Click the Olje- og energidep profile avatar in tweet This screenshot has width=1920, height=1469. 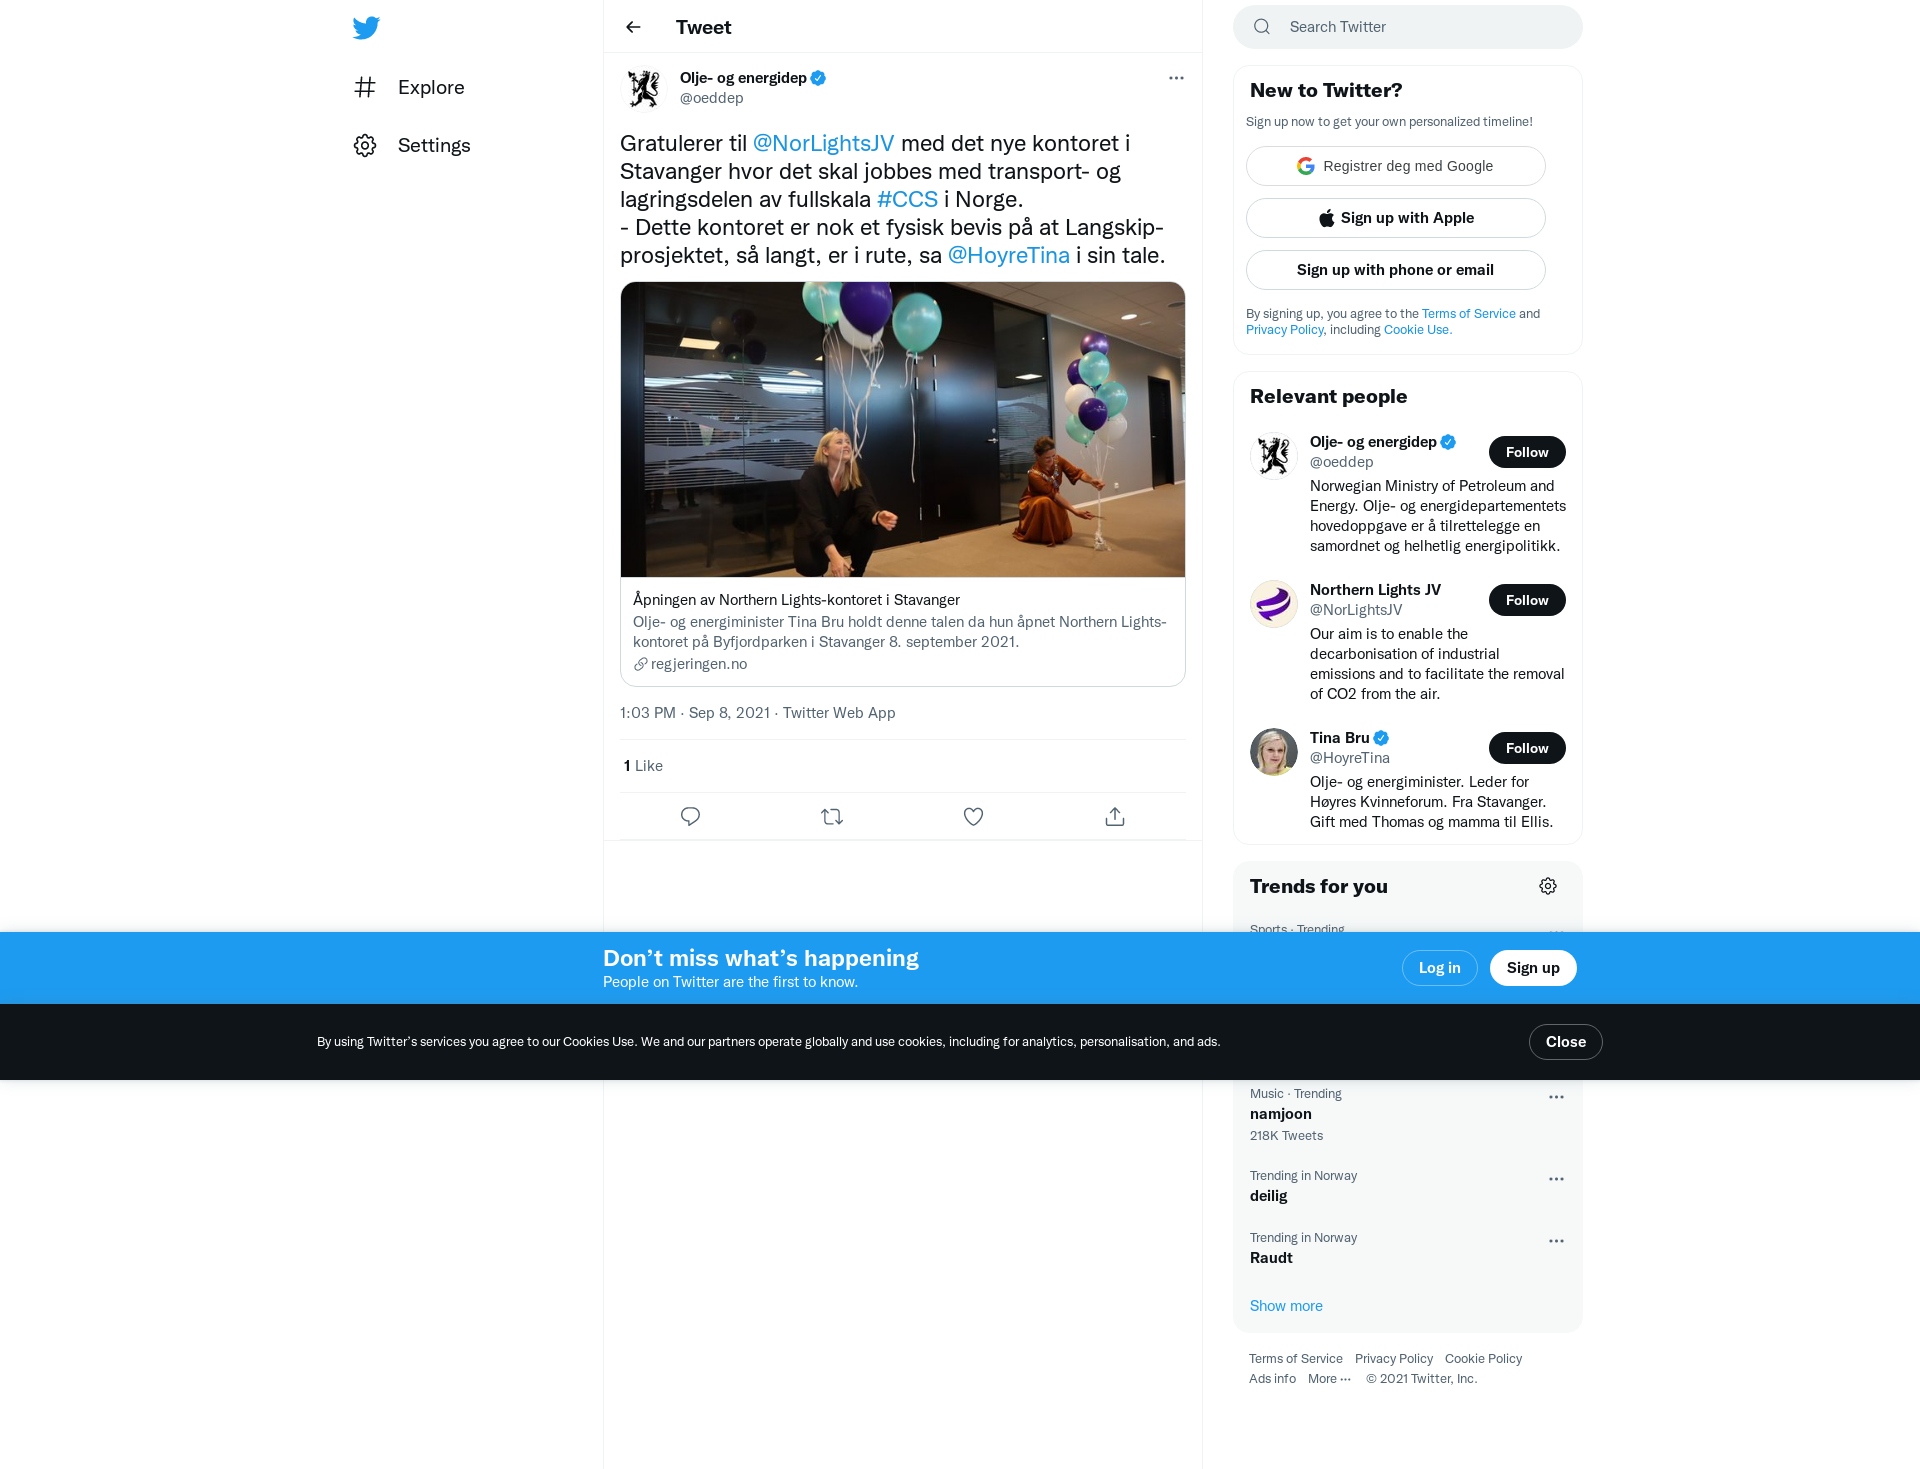click(x=644, y=88)
